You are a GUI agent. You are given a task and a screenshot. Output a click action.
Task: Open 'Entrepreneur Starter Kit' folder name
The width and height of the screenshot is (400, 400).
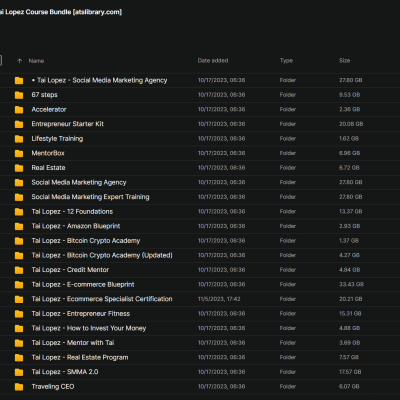[x=67, y=124]
